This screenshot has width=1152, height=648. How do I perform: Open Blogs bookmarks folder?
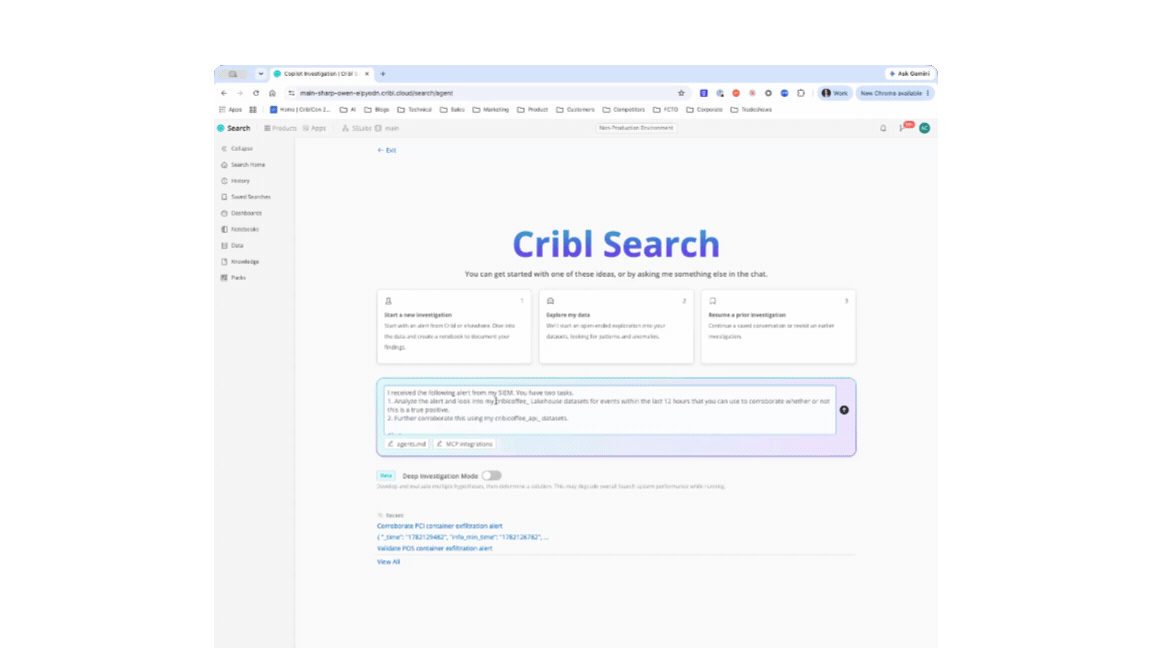[377, 109]
